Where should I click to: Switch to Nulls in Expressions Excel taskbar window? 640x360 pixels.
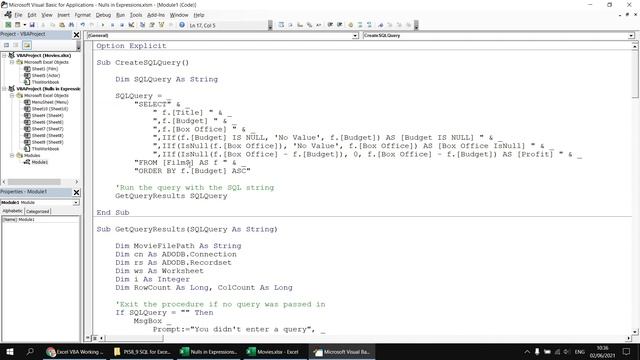tap(209, 352)
